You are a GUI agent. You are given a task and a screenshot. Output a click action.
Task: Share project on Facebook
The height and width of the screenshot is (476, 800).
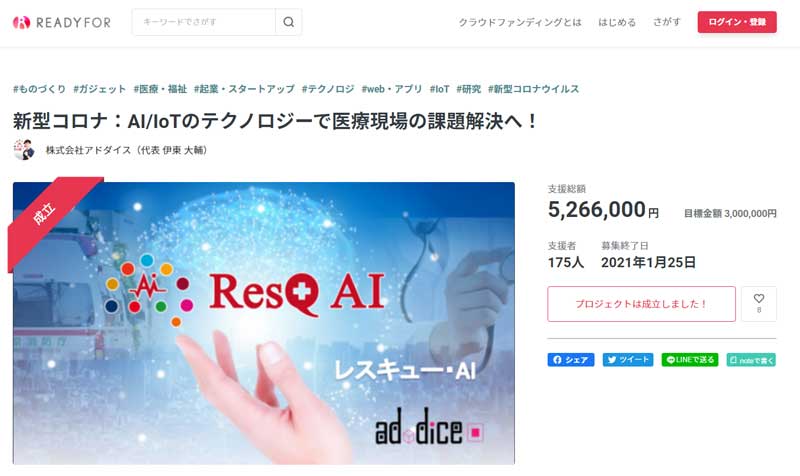pyautogui.click(x=570, y=360)
